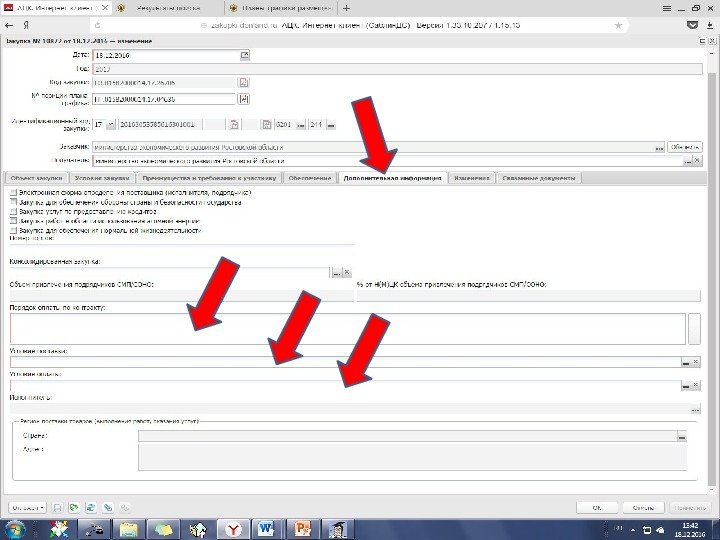720x540 pixels.
Task: Click the attachment paperclip icon in bottom toolbar
Action: pos(107,507)
